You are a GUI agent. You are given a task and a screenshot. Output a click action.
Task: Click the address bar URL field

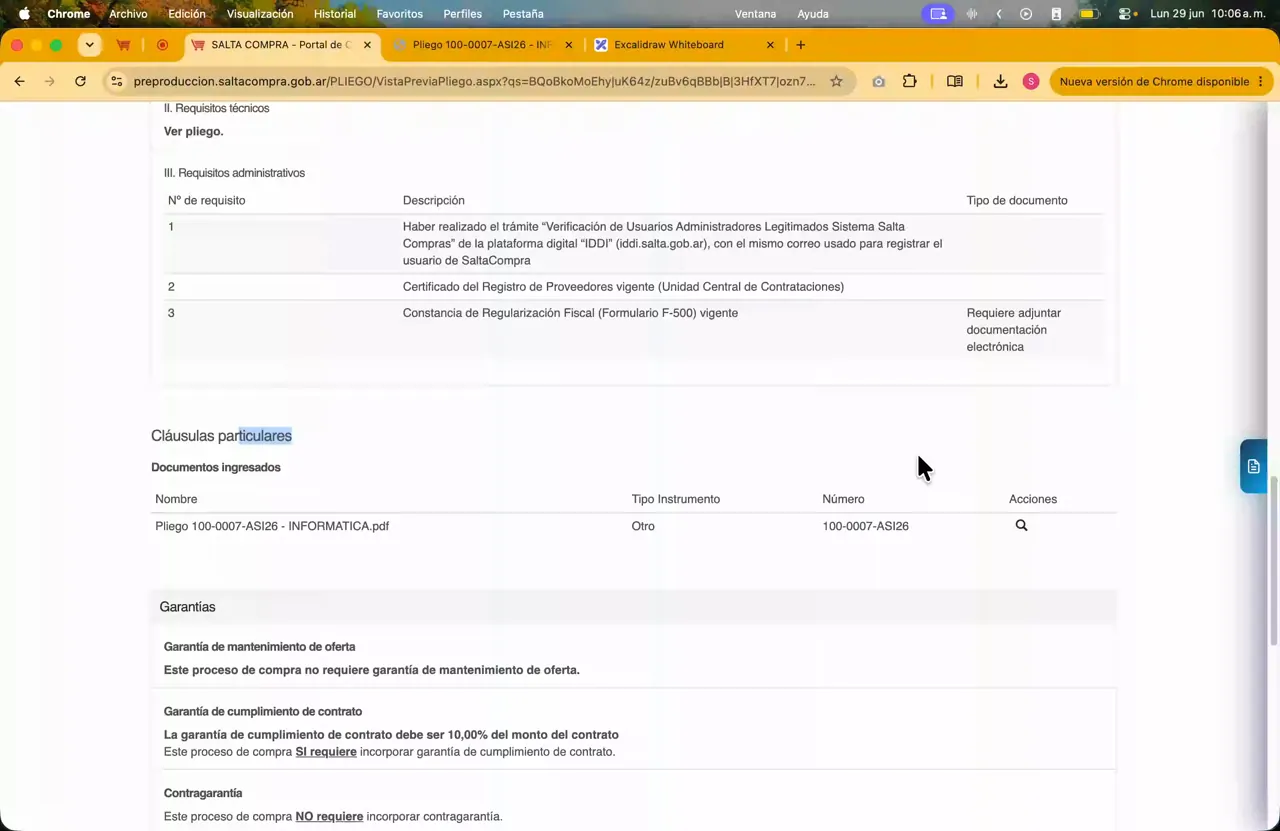[x=475, y=81]
